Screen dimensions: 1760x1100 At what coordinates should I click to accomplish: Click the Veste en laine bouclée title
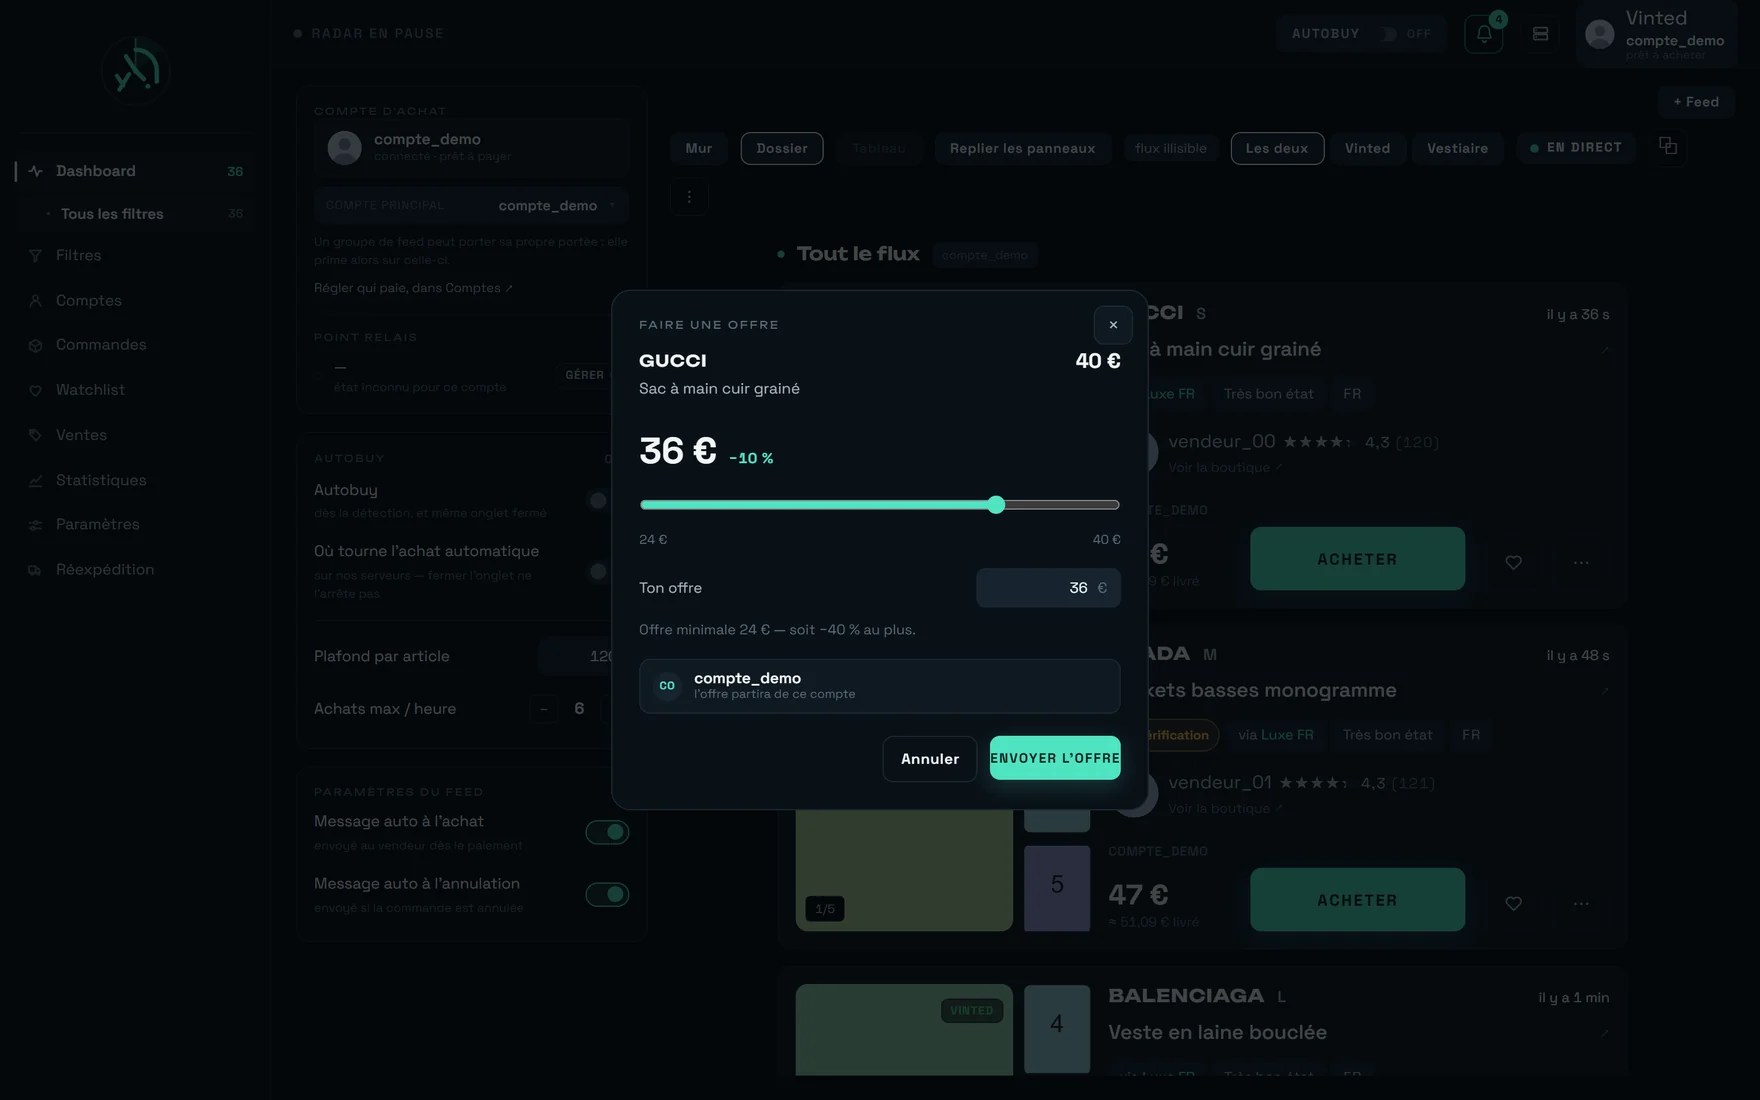point(1217,1032)
